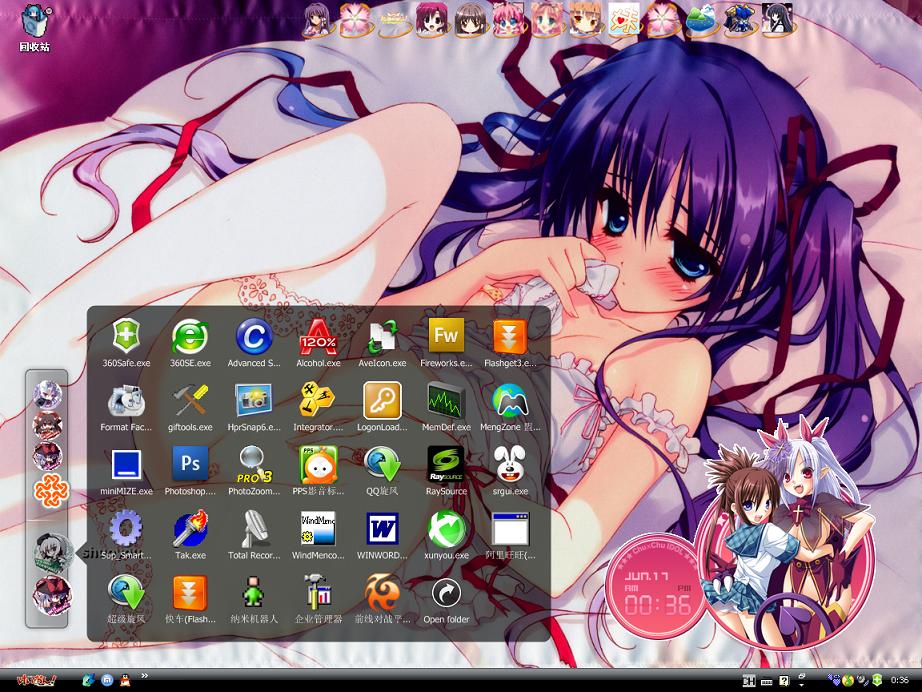Viewport: 922px width, 692px height.
Task: Open the question mark help tray icon
Action: 784,681
